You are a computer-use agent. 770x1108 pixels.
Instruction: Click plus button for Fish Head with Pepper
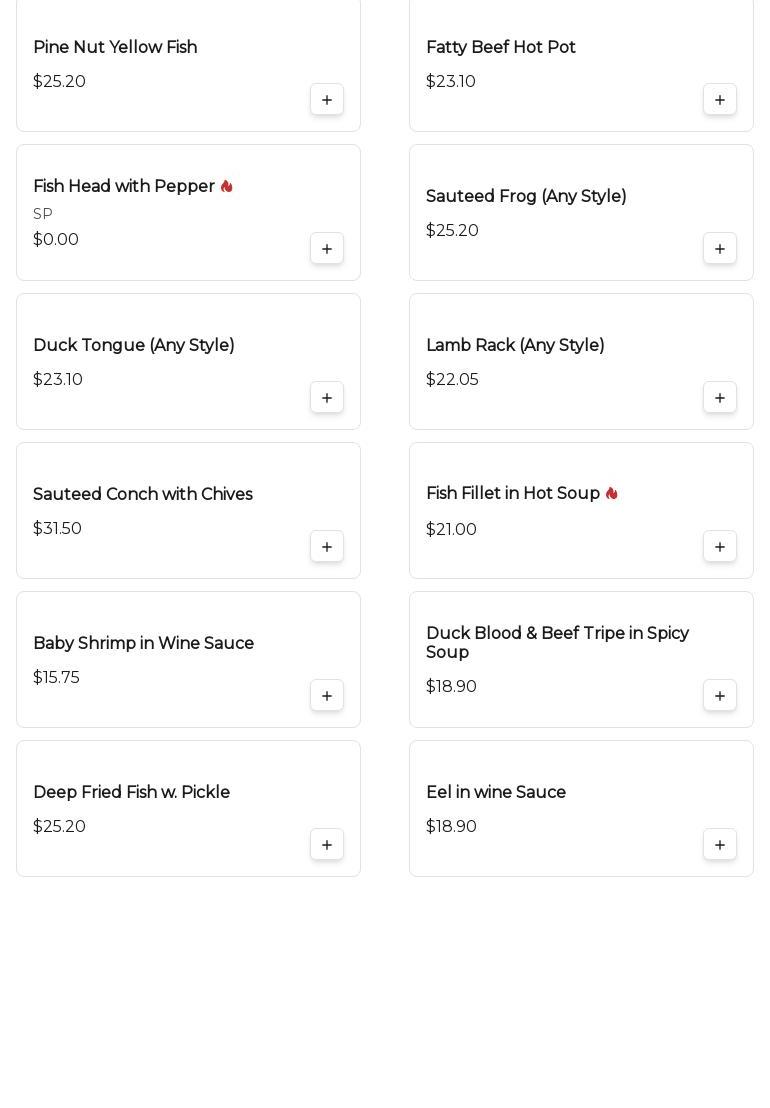(x=327, y=249)
